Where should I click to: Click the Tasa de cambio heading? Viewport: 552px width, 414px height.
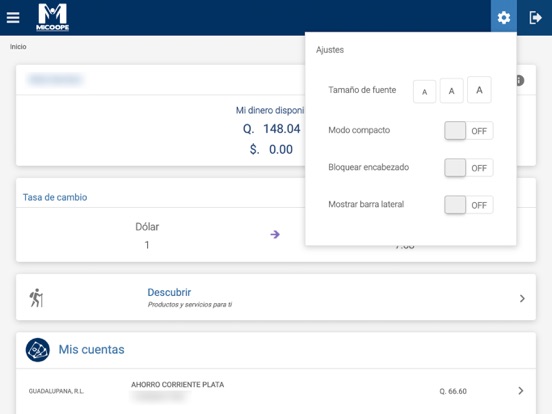pos(55,197)
